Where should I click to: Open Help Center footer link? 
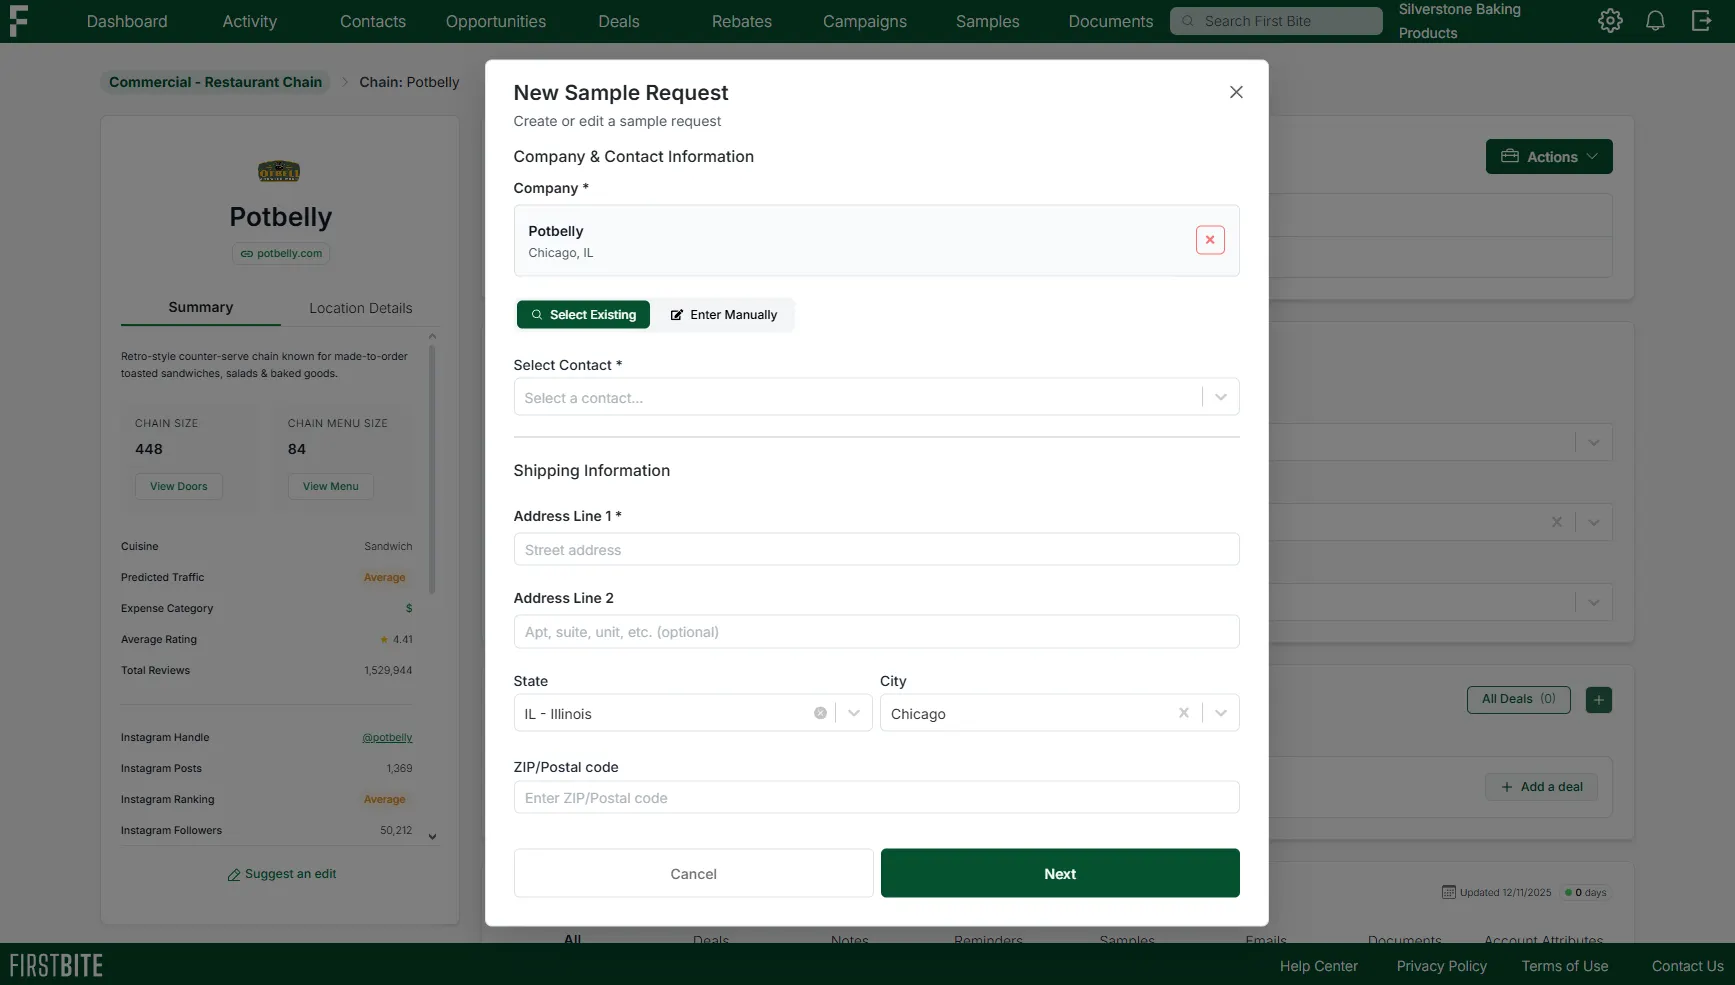(x=1318, y=966)
